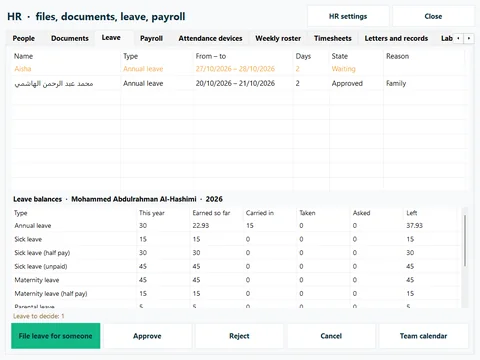
Task: Switch to the People tab
Action: [24, 38]
